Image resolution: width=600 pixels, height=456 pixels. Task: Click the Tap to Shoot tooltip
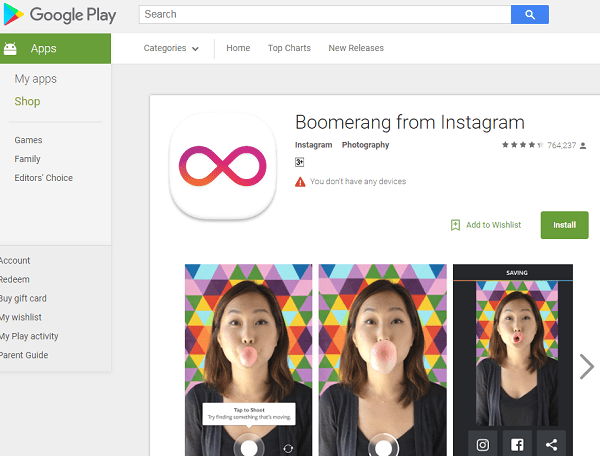pyautogui.click(x=249, y=414)
